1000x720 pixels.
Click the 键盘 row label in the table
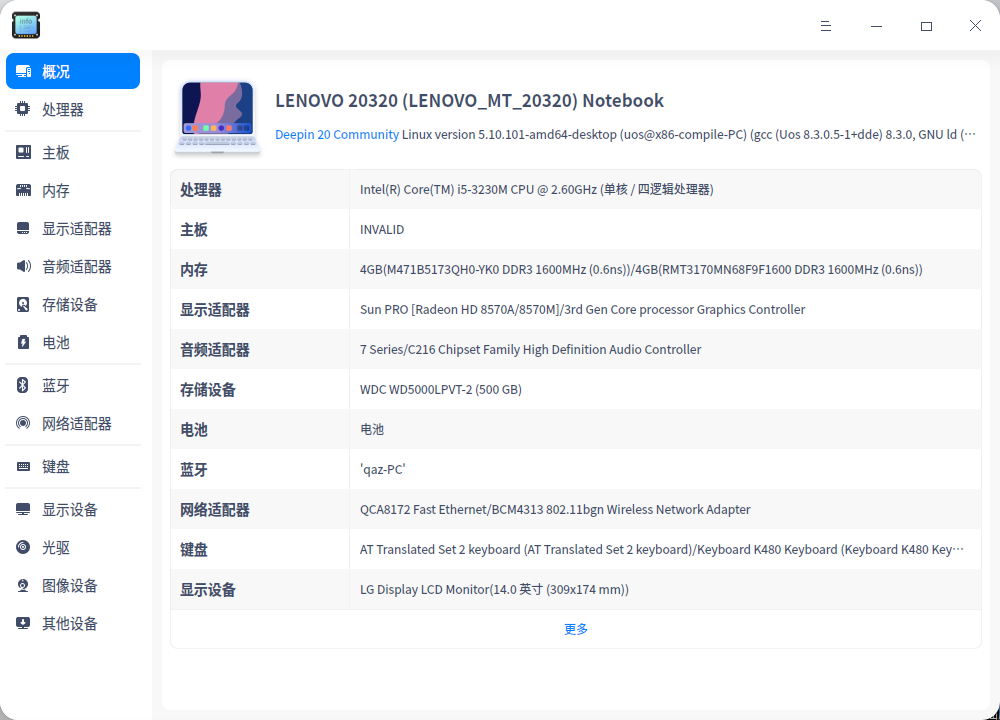[194, 550]
